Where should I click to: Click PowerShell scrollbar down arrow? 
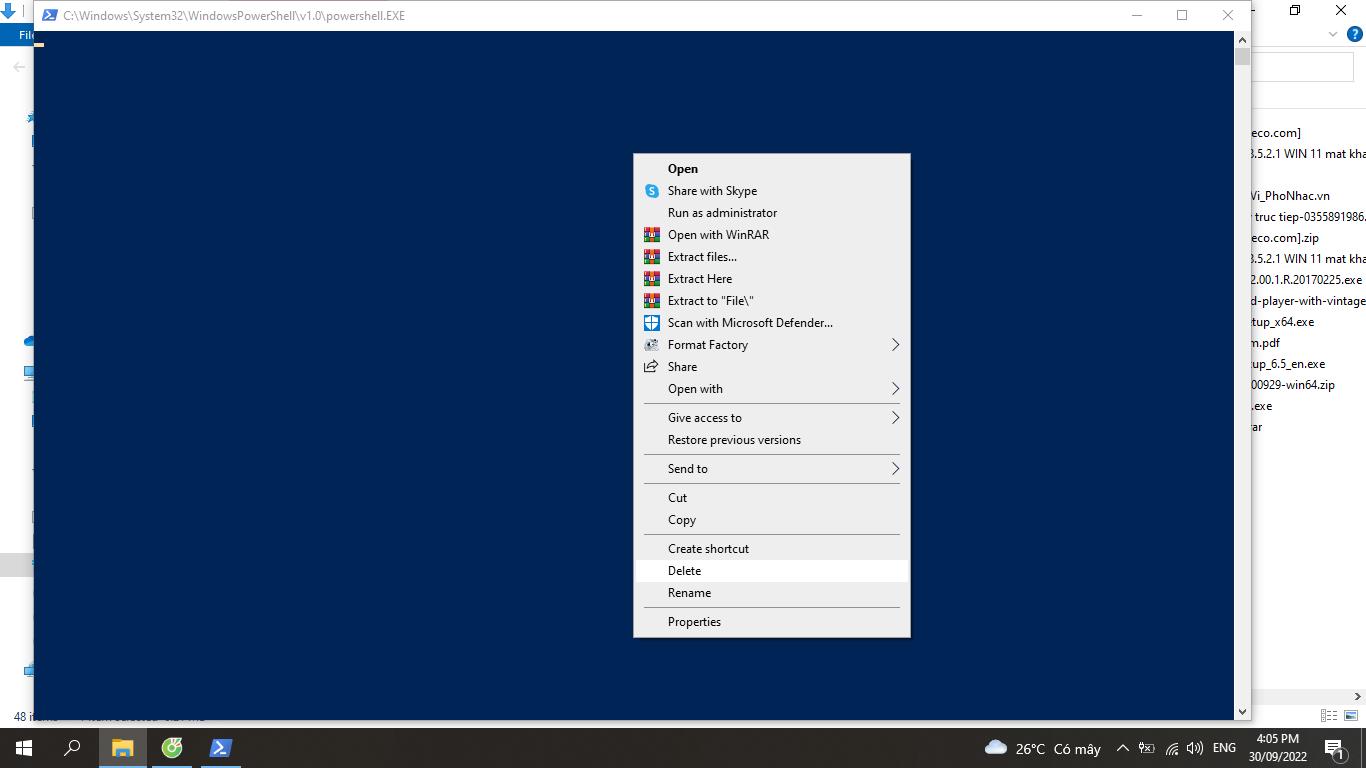click(x=1242, y=712)
